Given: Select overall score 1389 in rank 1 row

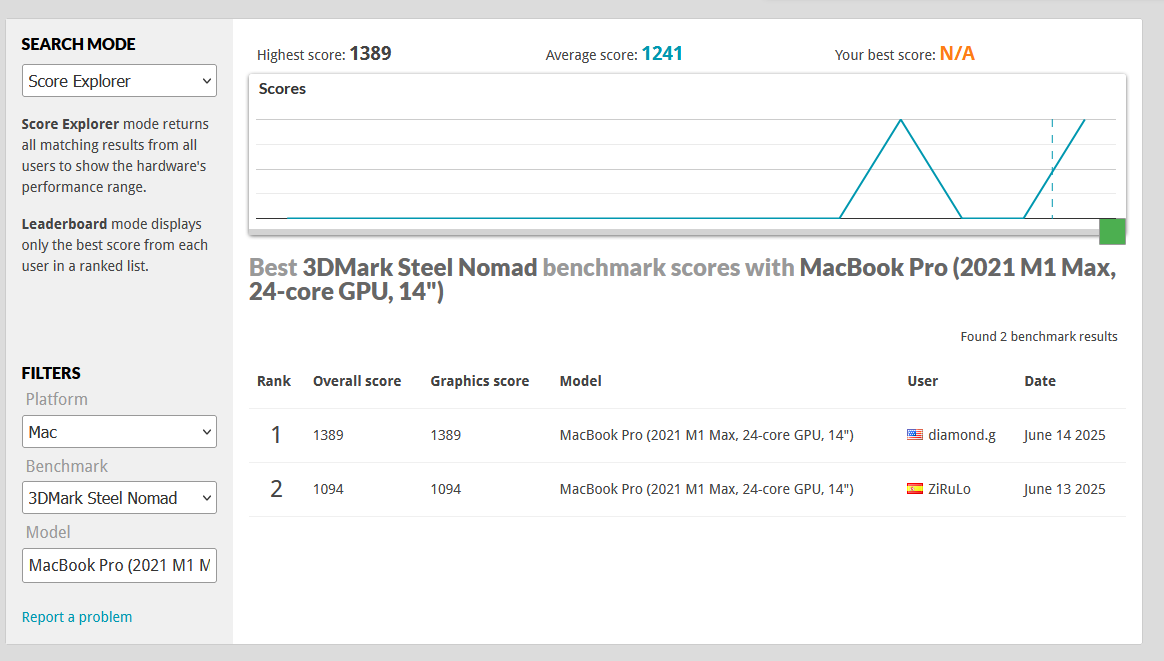Looking at the screenshot, I should click(328, 435).
